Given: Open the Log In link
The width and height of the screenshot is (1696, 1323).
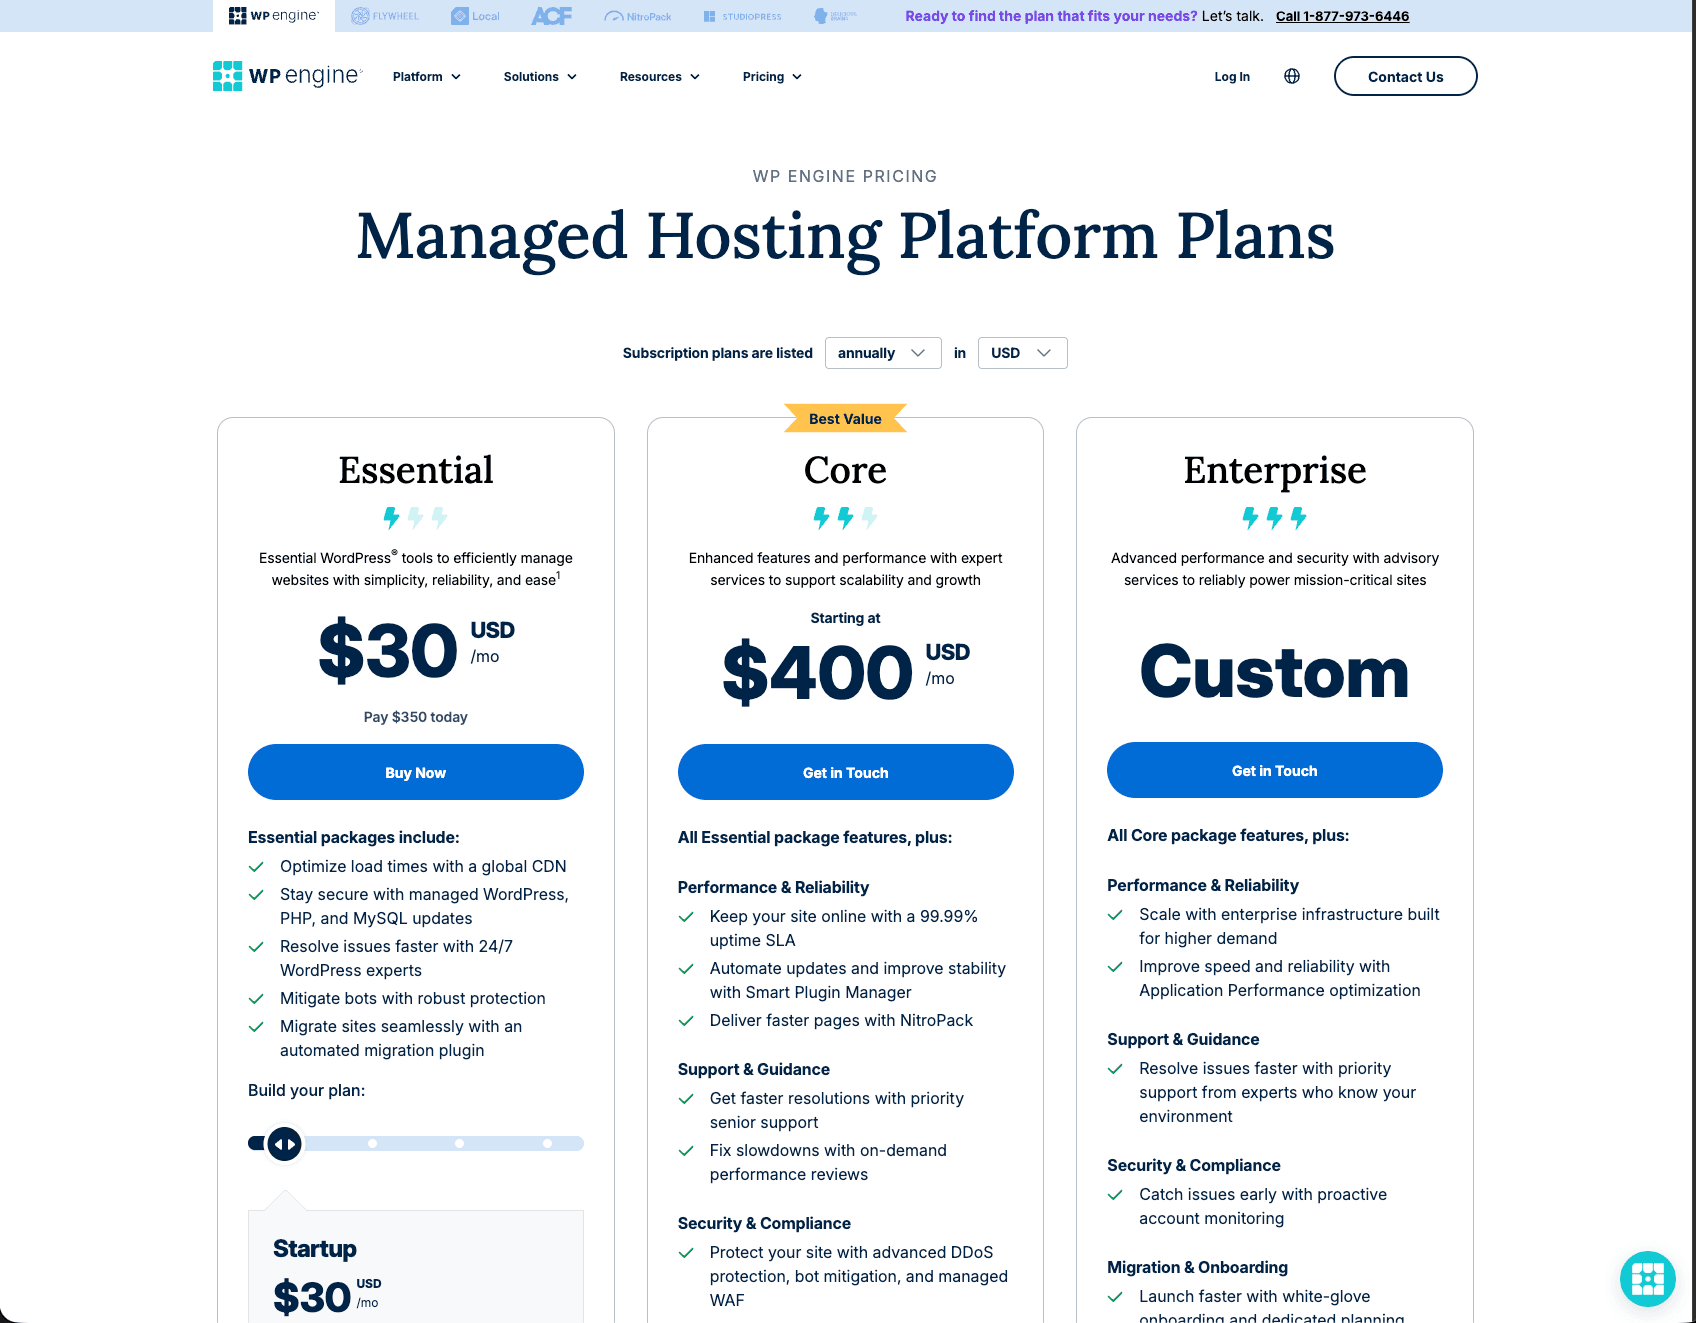Looking at the screenshot, I should [x=1232, y=77].
